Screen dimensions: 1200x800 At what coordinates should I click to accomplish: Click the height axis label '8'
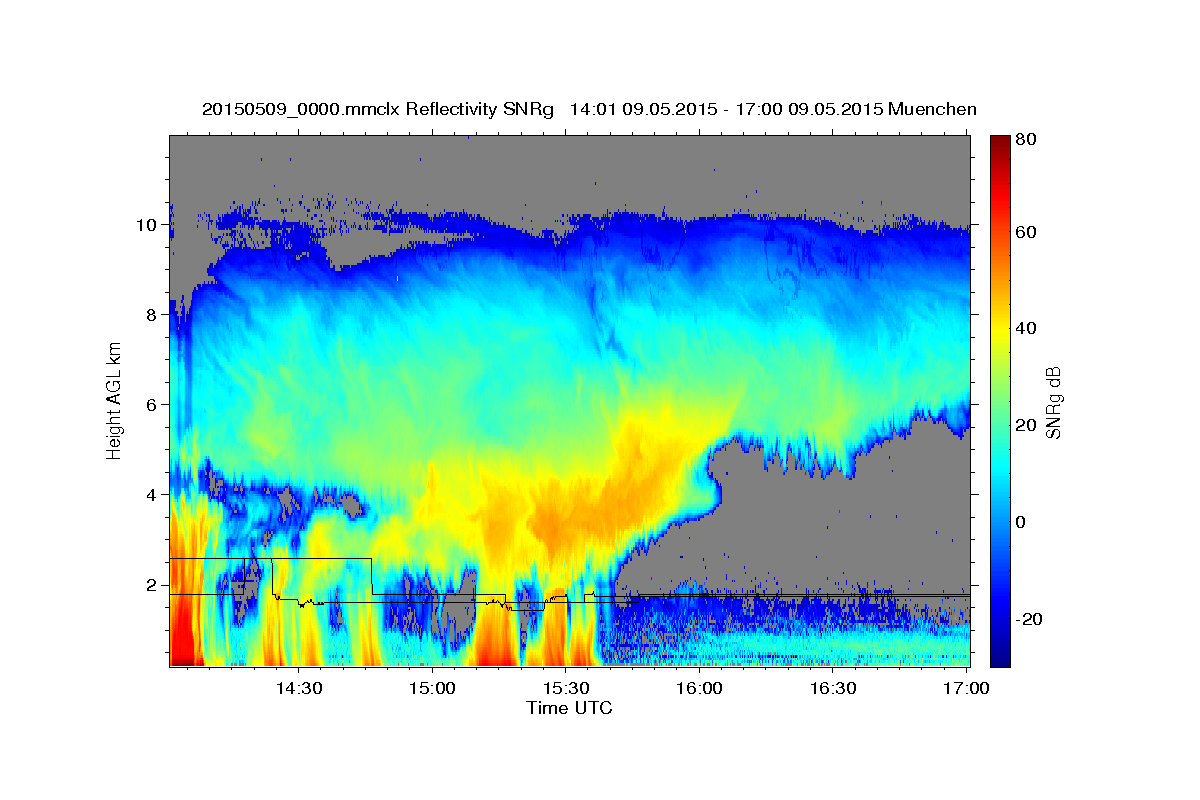click(152, 315)
